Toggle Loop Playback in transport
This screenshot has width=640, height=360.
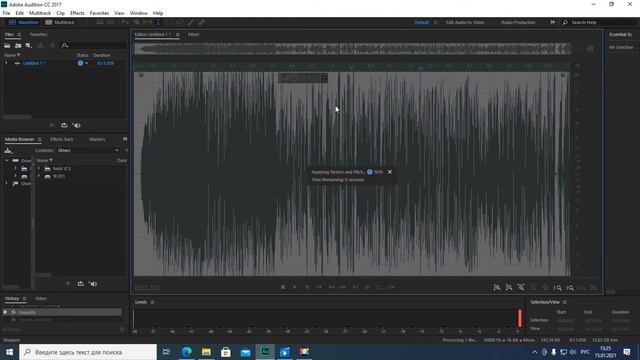click(379, 287)
